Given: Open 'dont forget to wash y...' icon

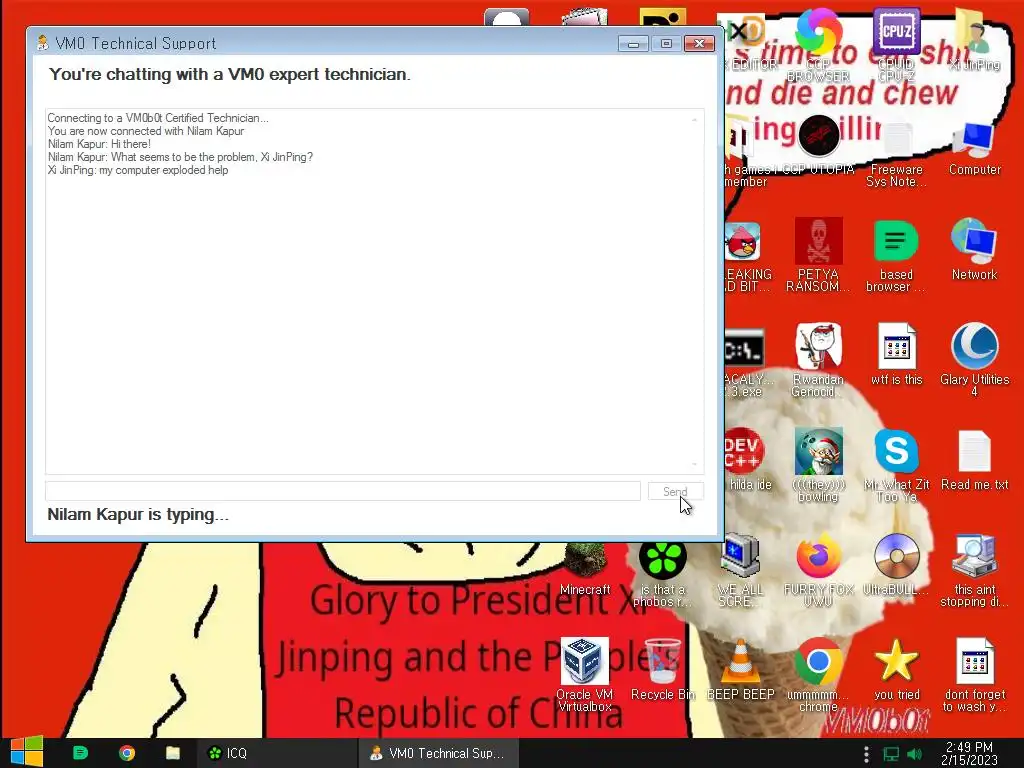Looking at the screenshot, I should 974,675.
